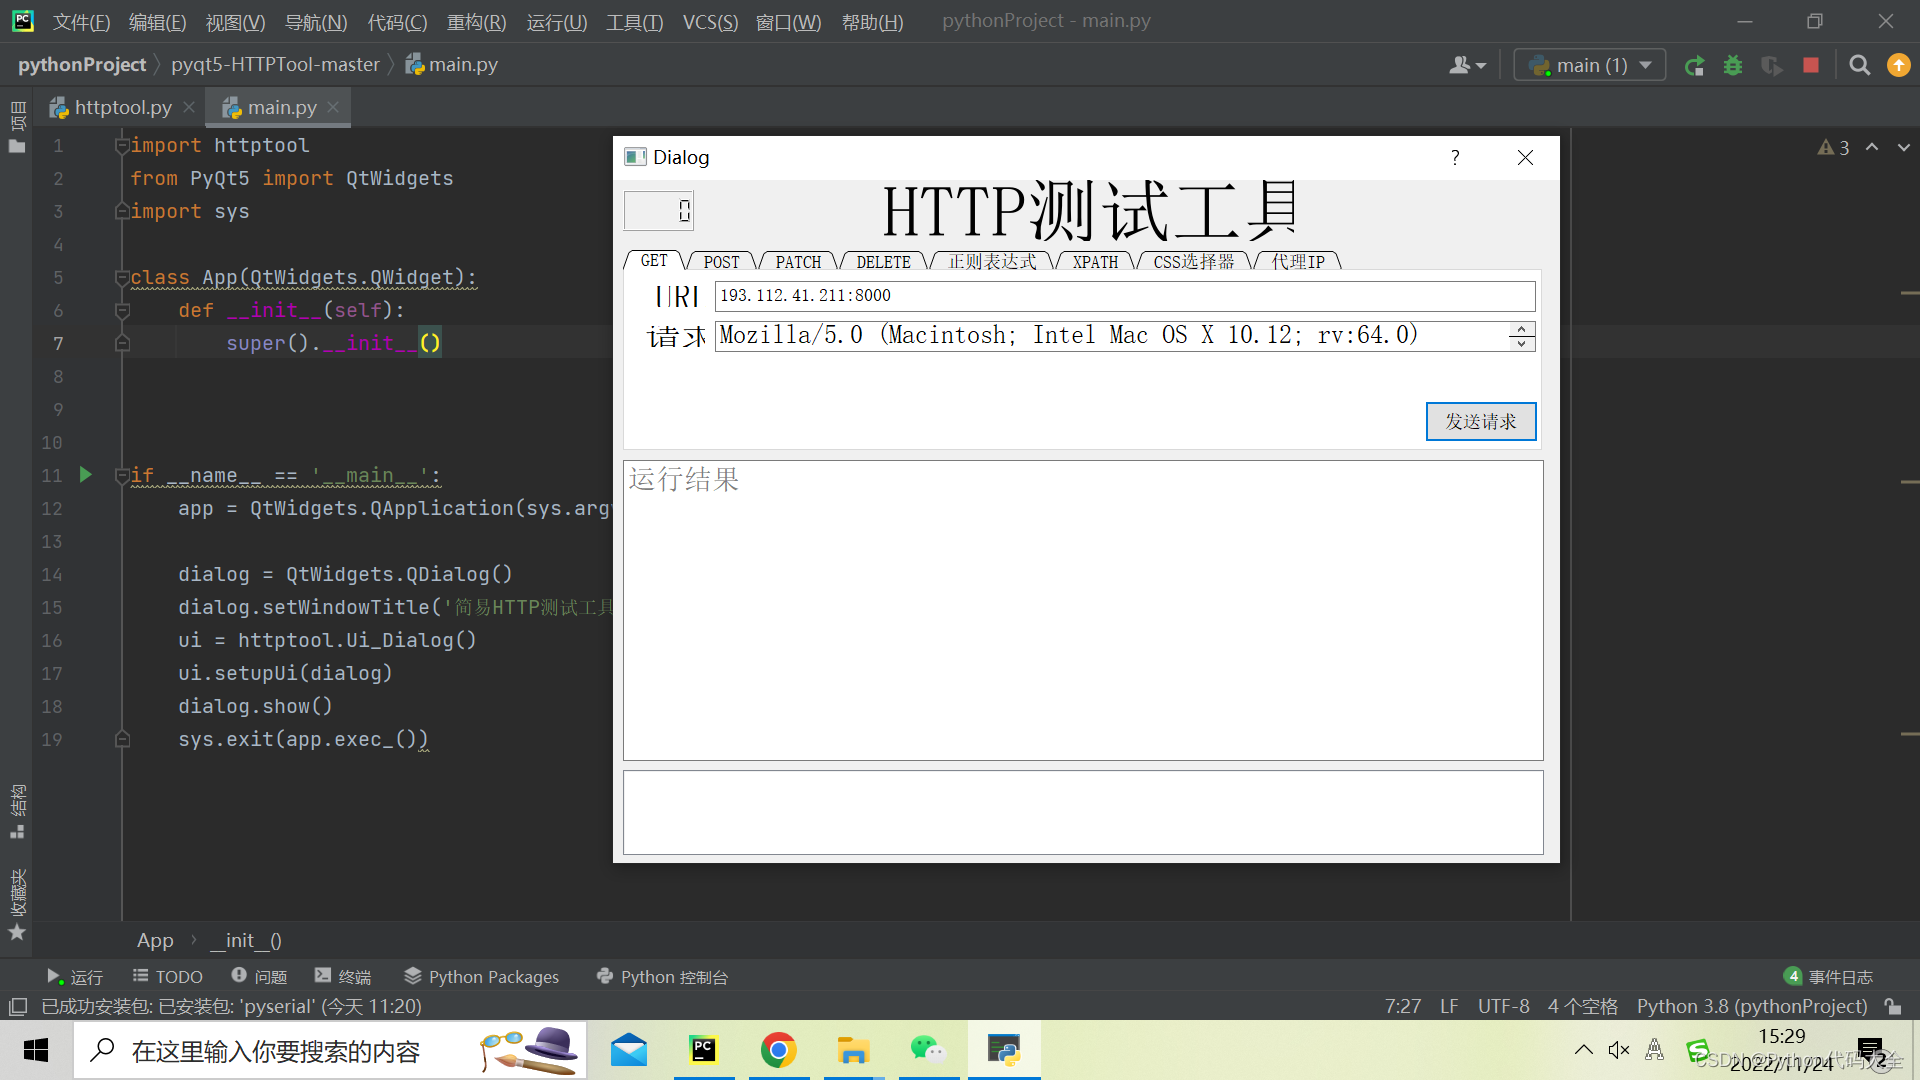Click the Rerun main green arrow icon
The height and width of the screenshot is (1080, 1920).
(1694, 66)
